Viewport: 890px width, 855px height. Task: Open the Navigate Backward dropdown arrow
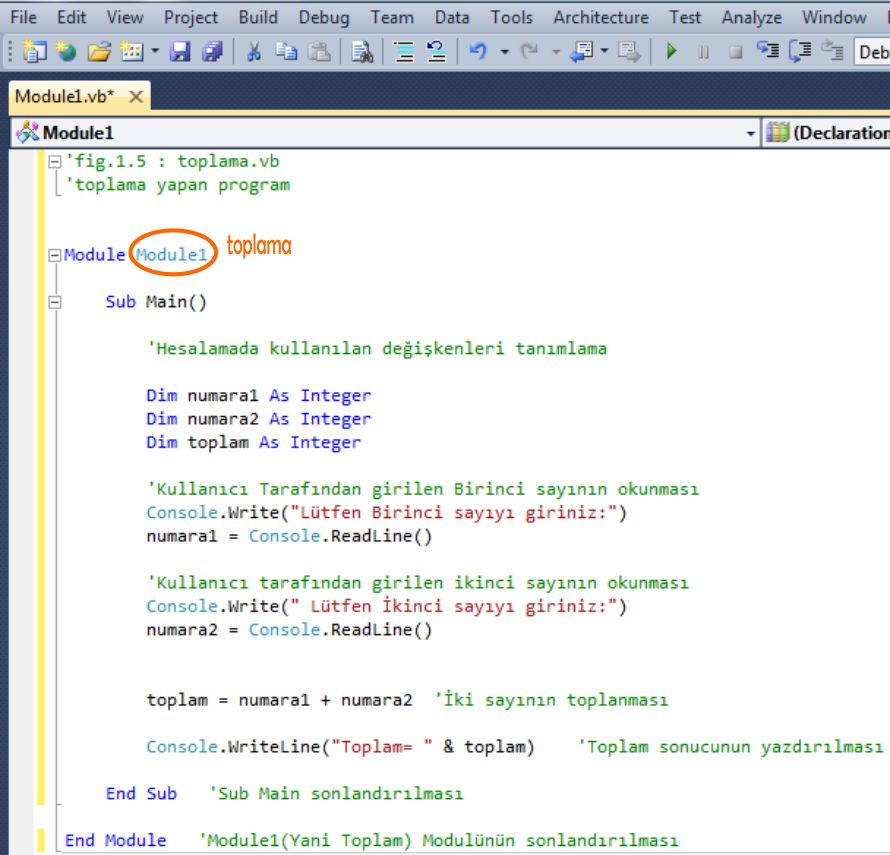604,52
